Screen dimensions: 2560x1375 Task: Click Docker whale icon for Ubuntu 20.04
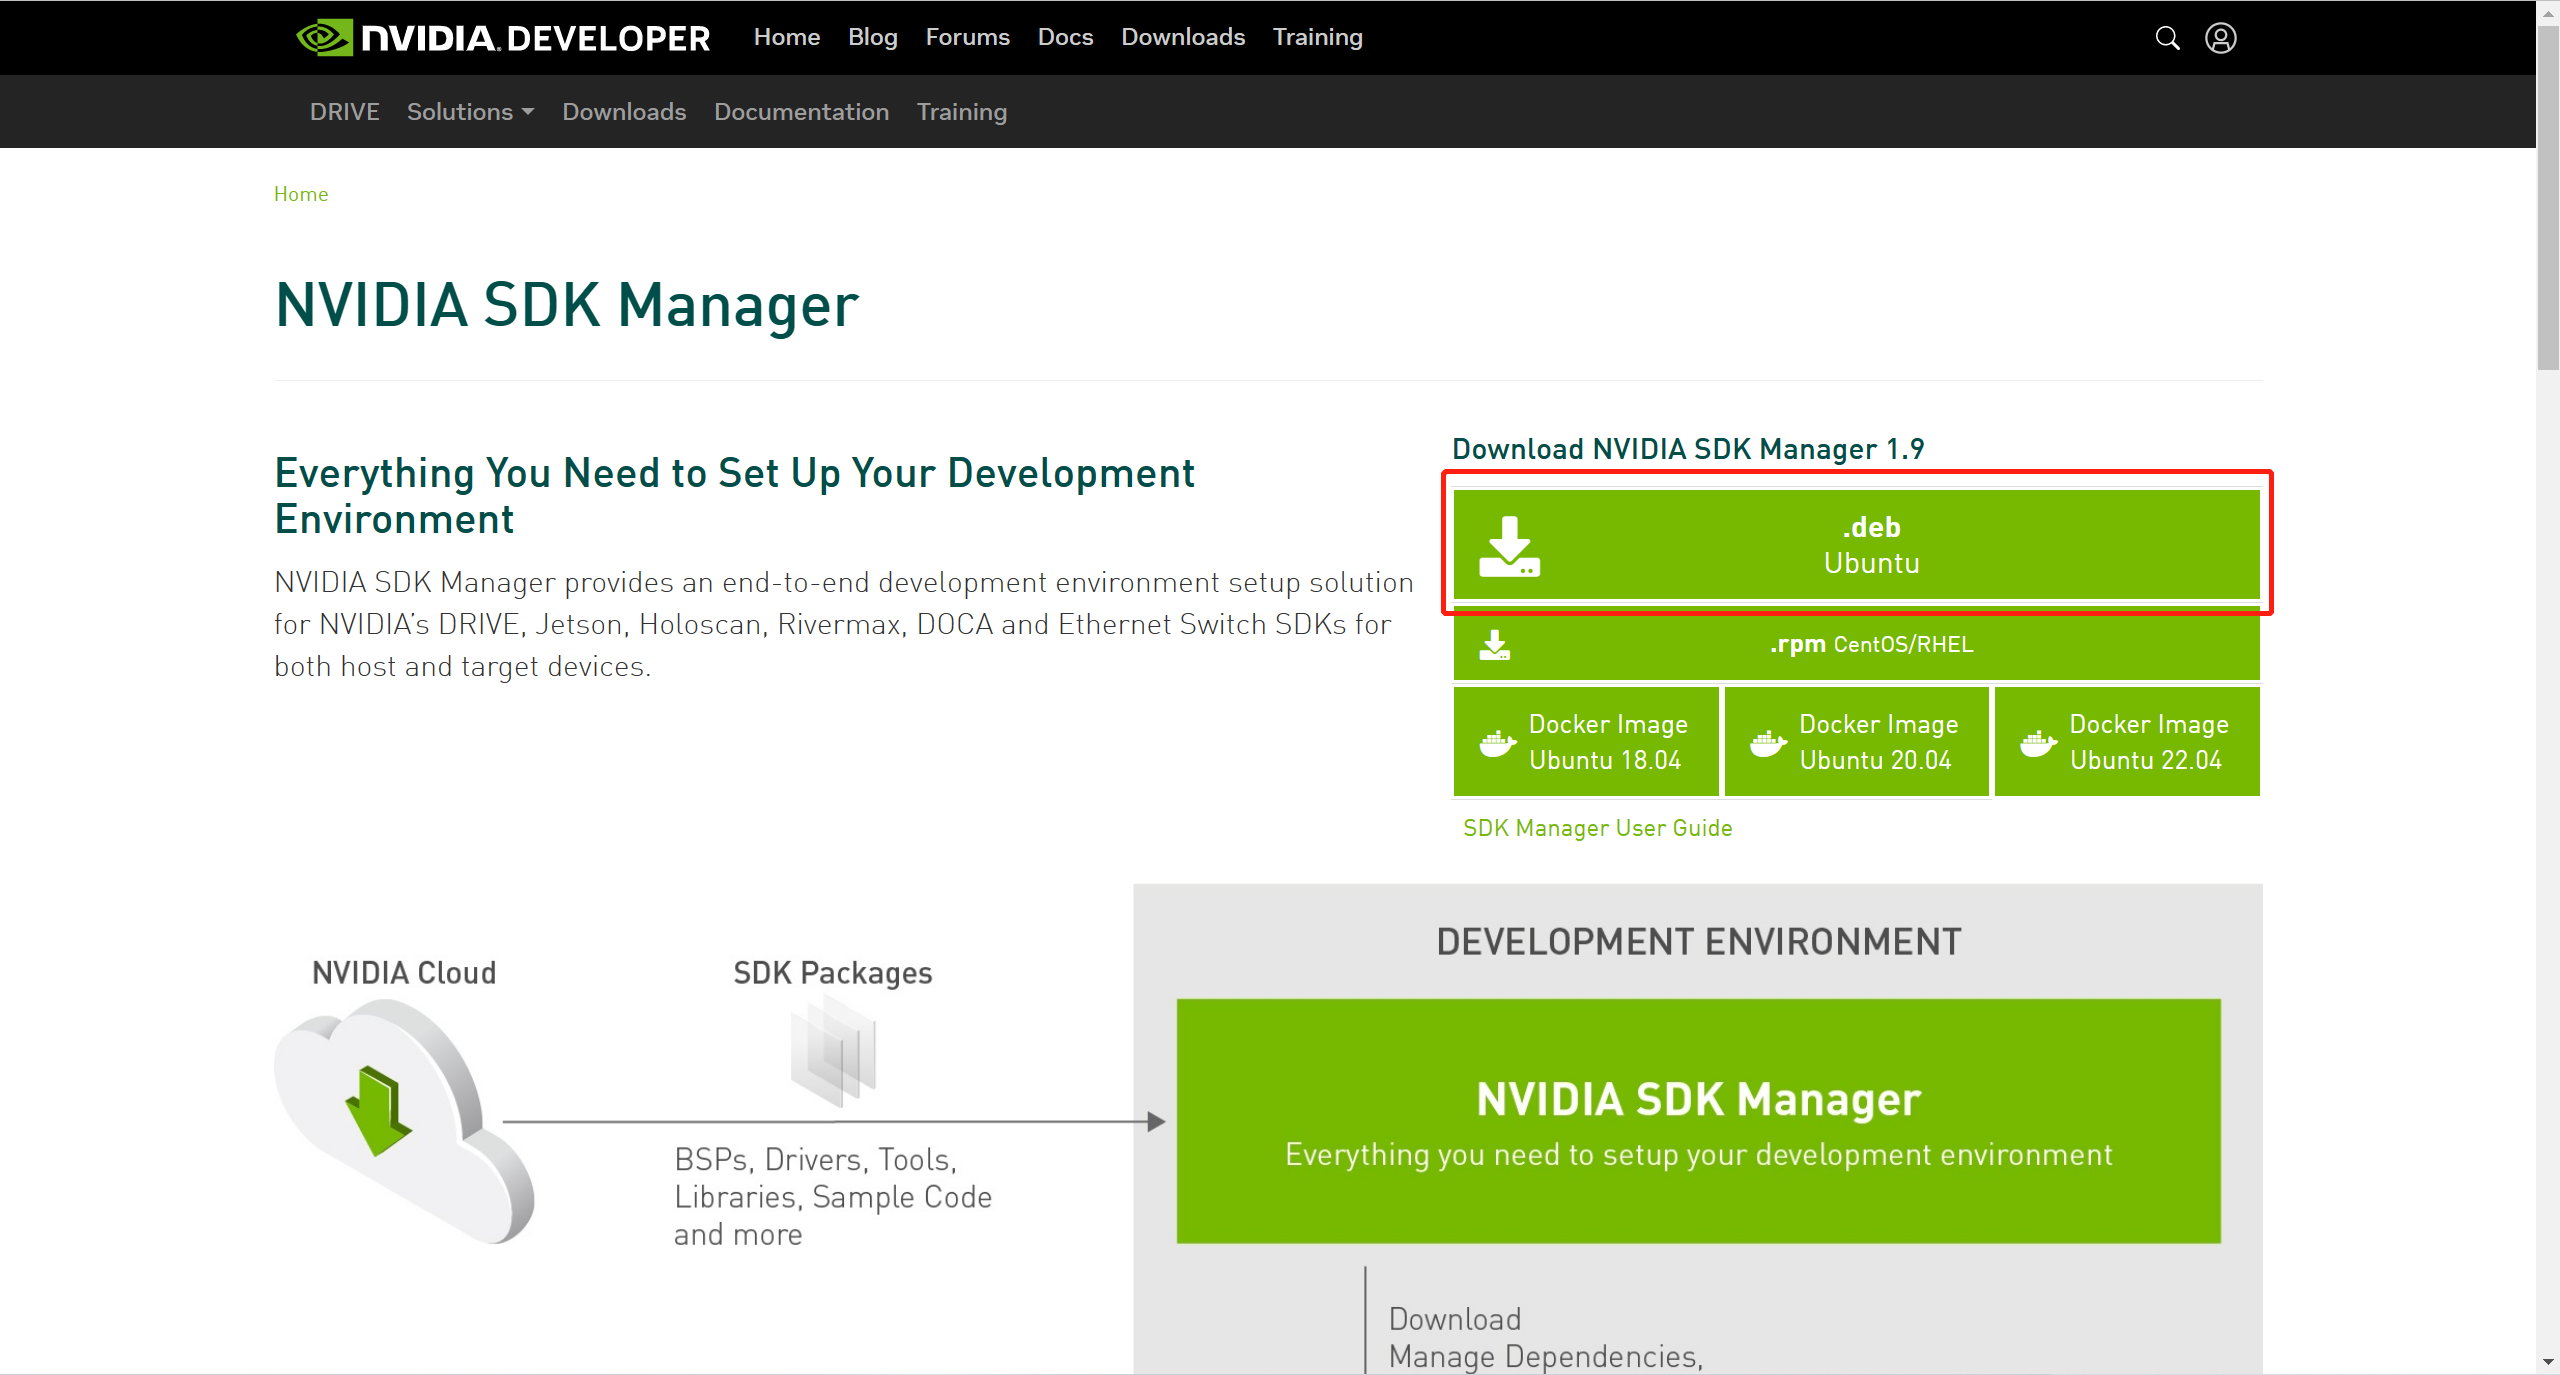coord(1768,743)
